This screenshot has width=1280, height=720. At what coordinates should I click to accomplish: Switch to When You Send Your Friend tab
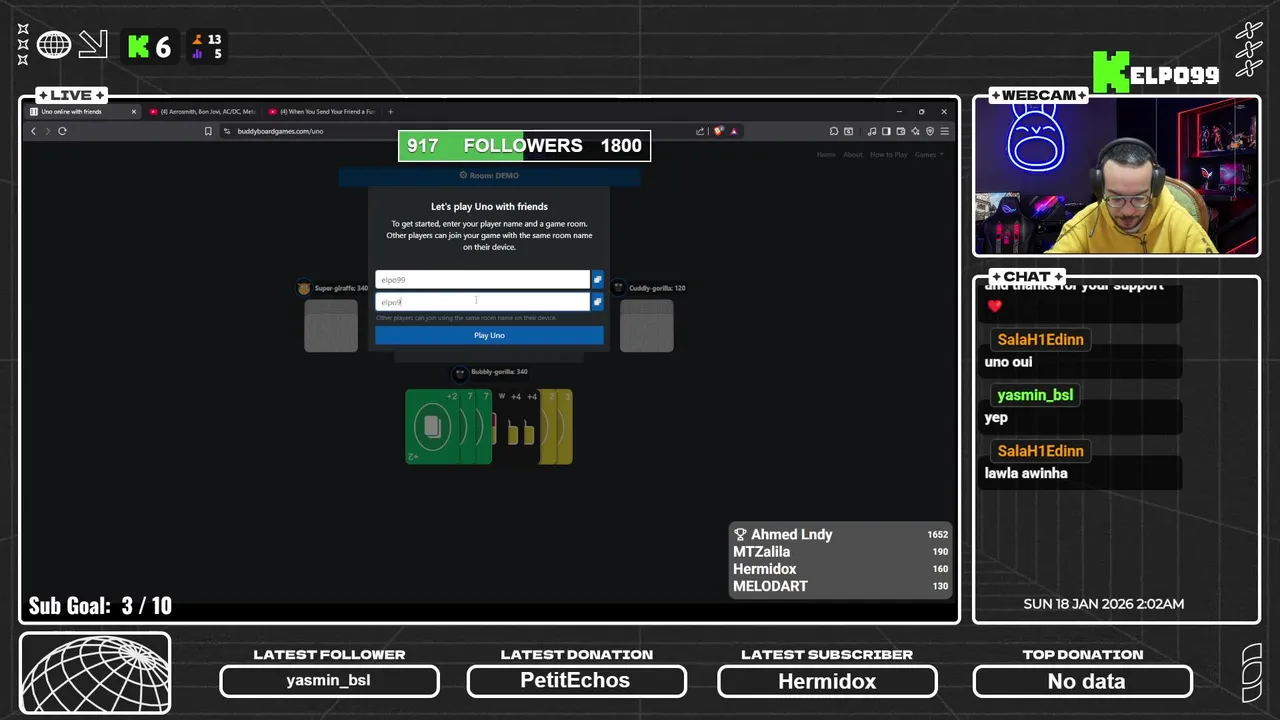[323, 112]
